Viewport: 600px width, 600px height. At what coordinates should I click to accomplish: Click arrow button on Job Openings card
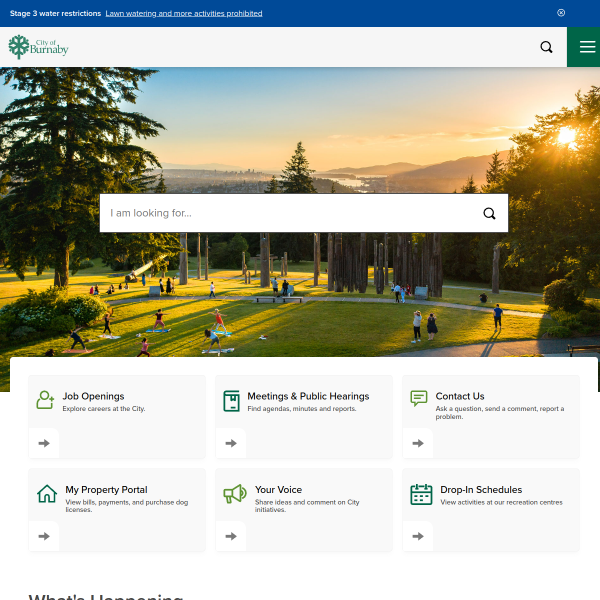point(44,443)
